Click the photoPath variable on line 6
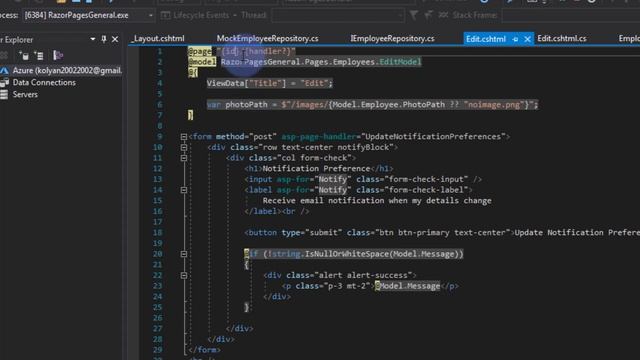Image resolution: width=640 pixels, height=360 pixels. 246,105
